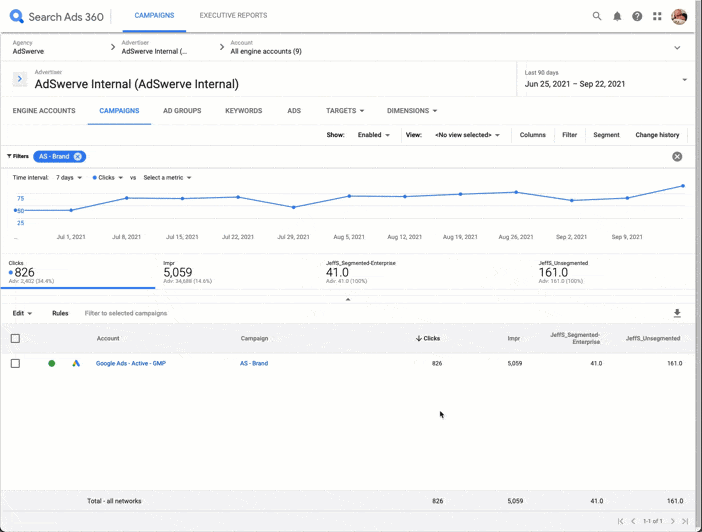
Task: Open the Dimensions dropdown tab
Action: click(412, 111)
